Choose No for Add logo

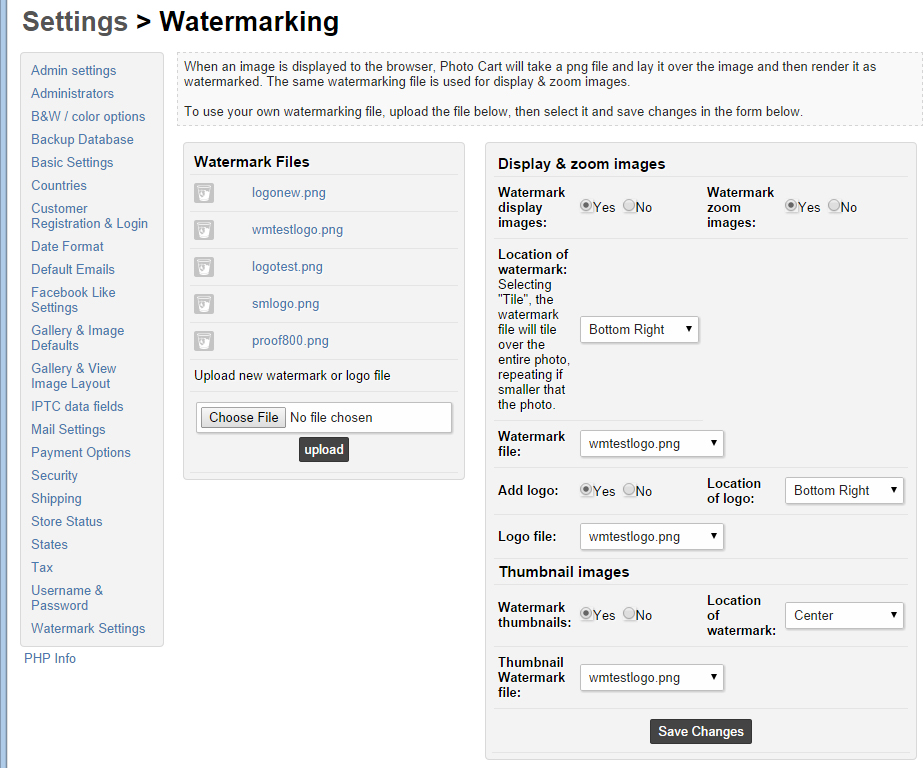(629, 490)
